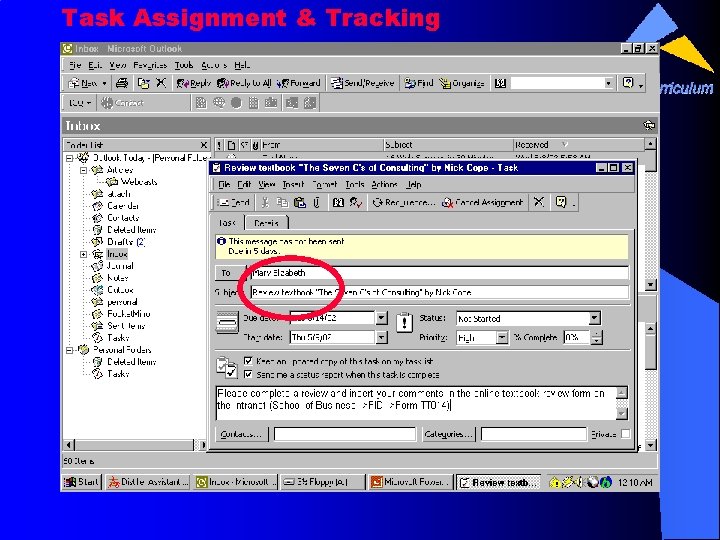Click the Contacts... button
This screenshot has height=540, width=720.
pos(242,434)
